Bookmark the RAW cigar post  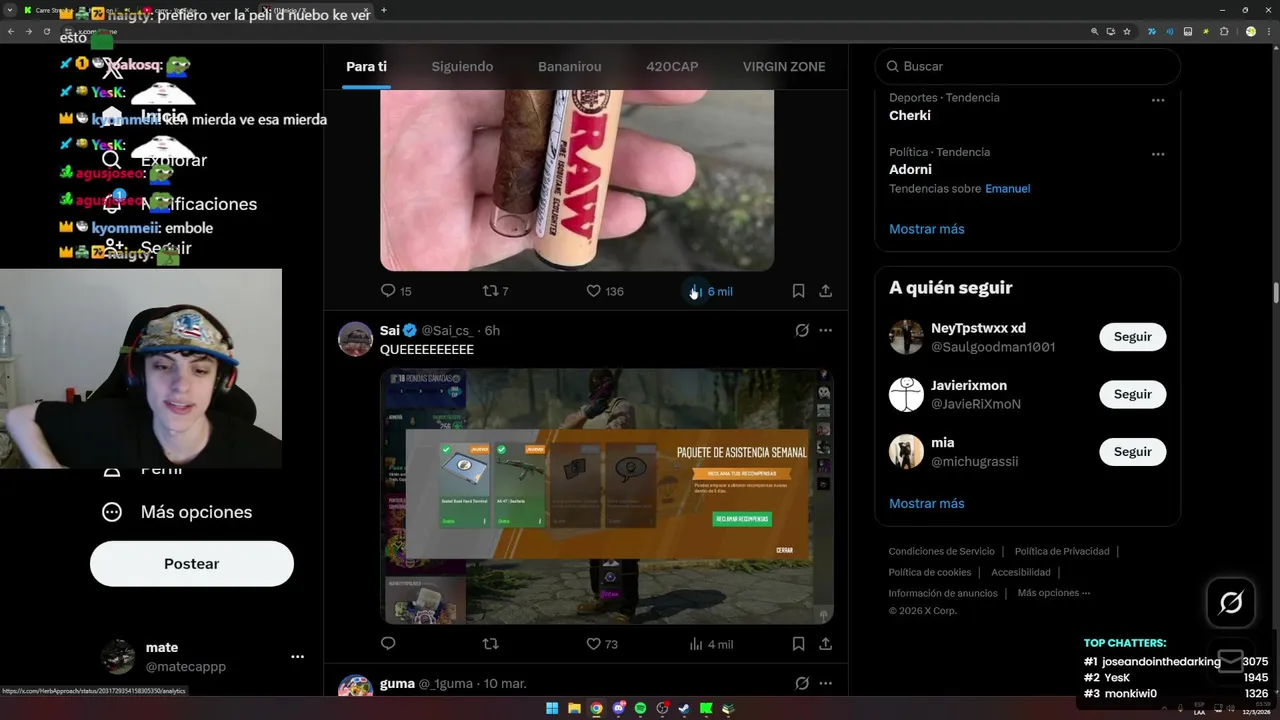click(798, 291)
